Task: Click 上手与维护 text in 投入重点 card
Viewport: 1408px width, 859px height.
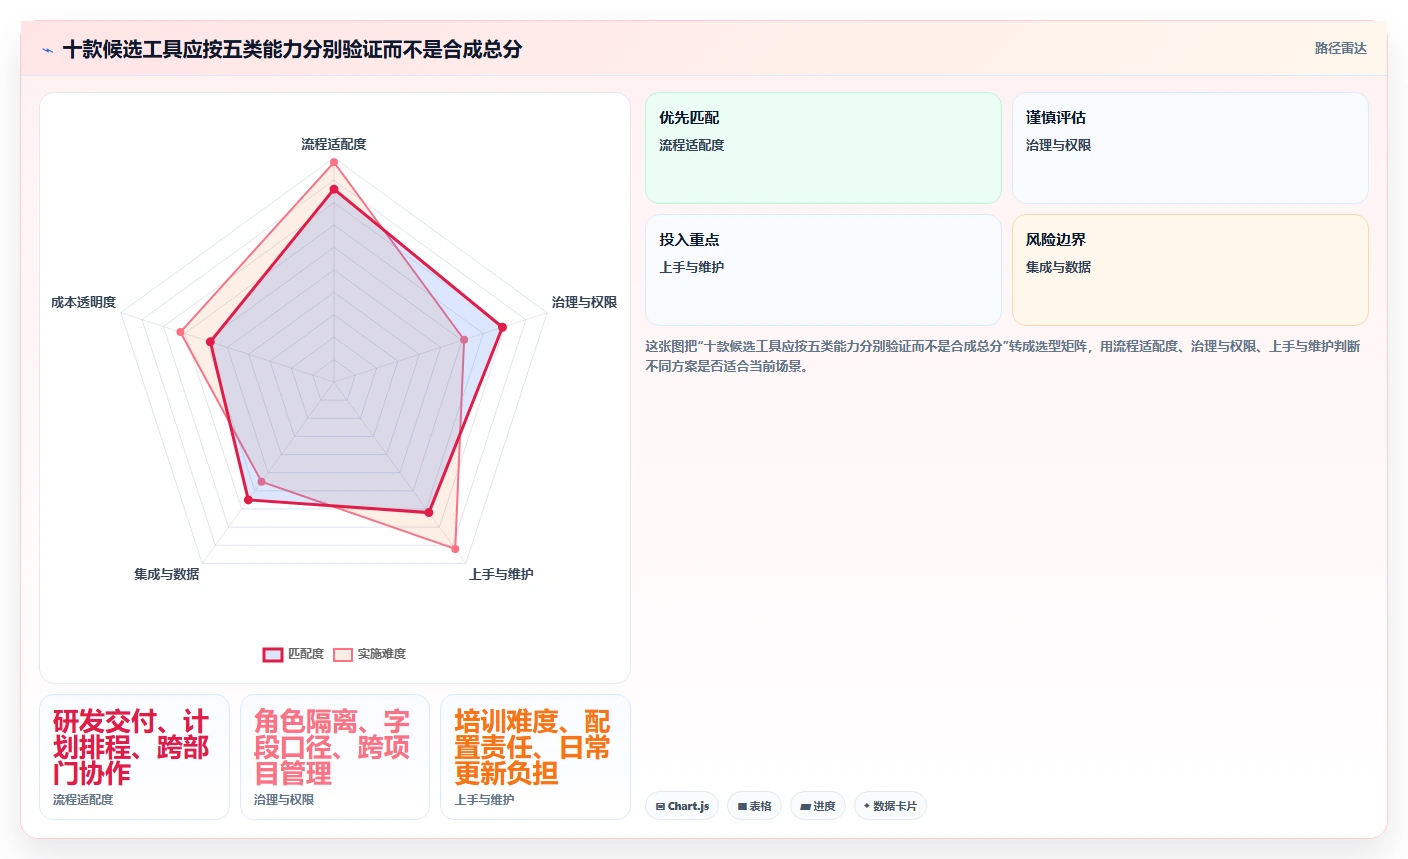Action: (x=692, y=267)
